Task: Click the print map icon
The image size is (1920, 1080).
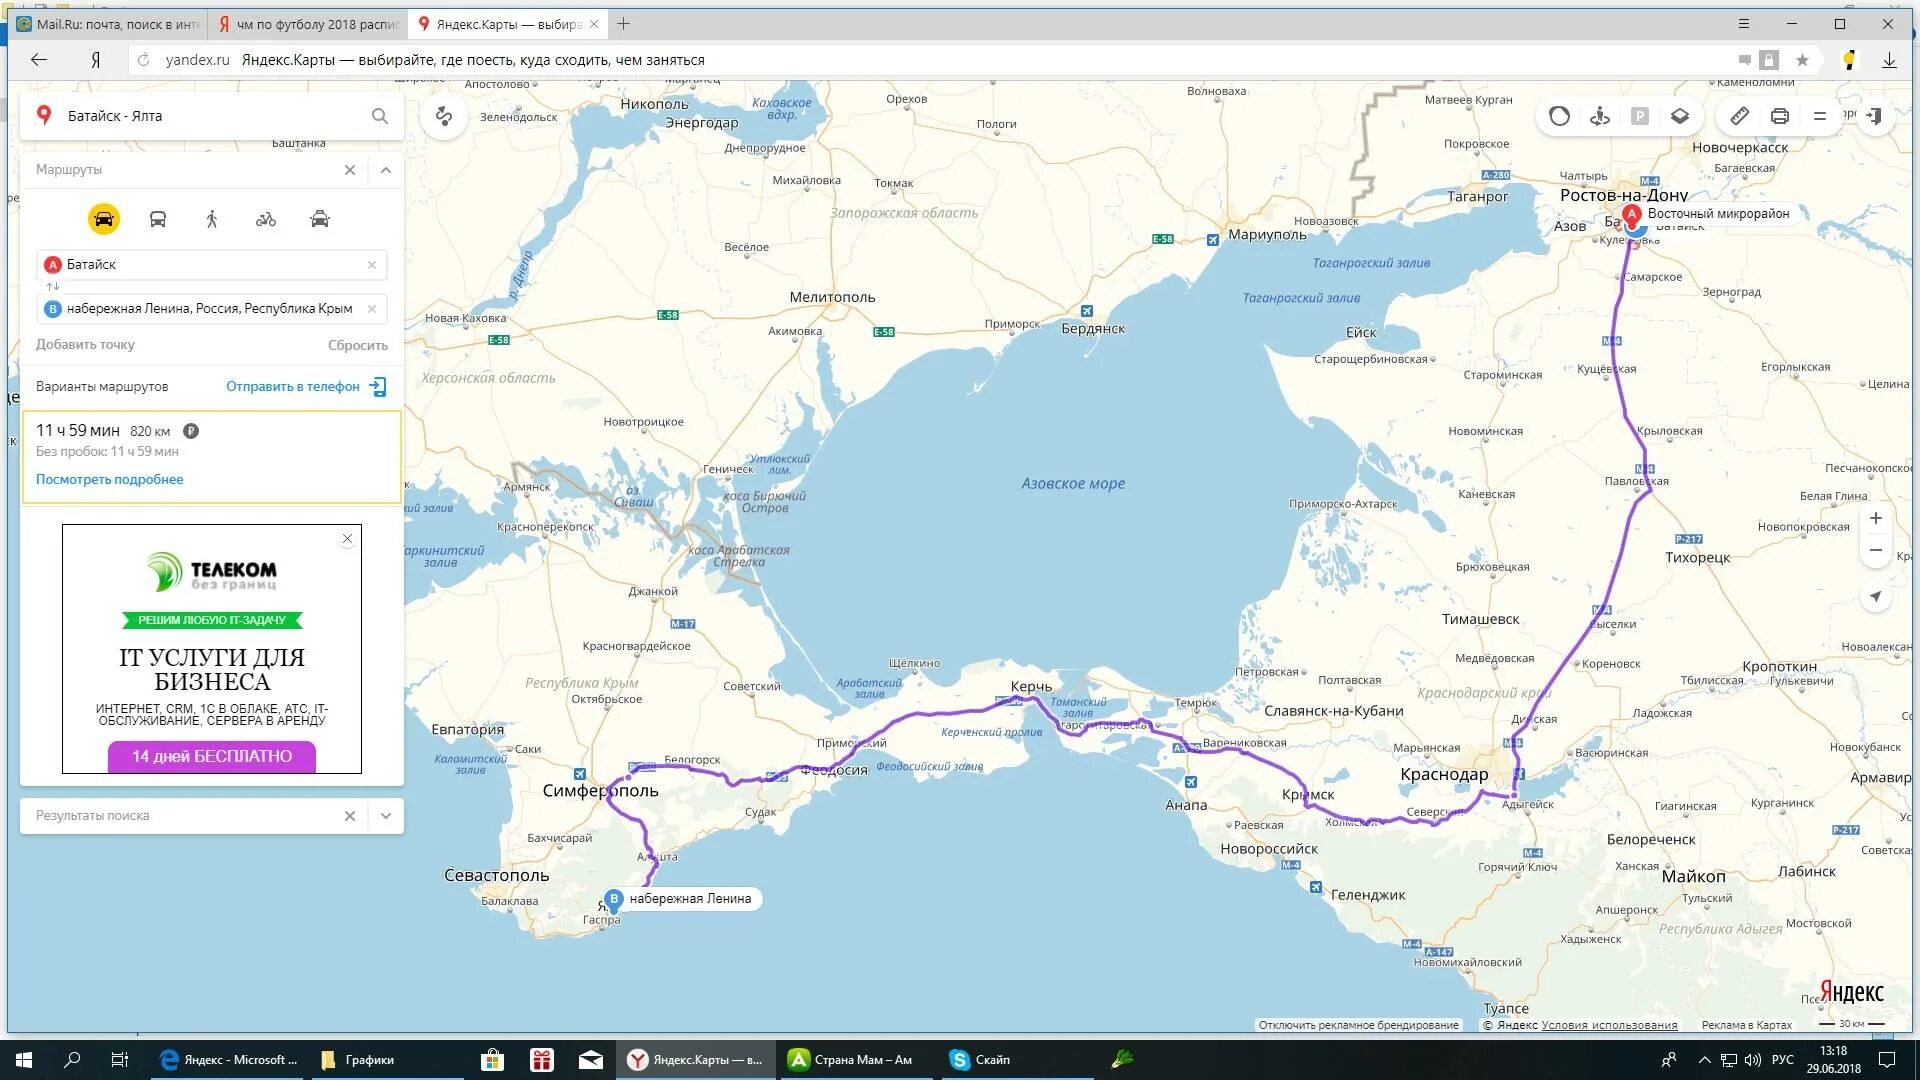Action: click(1780, 116)
